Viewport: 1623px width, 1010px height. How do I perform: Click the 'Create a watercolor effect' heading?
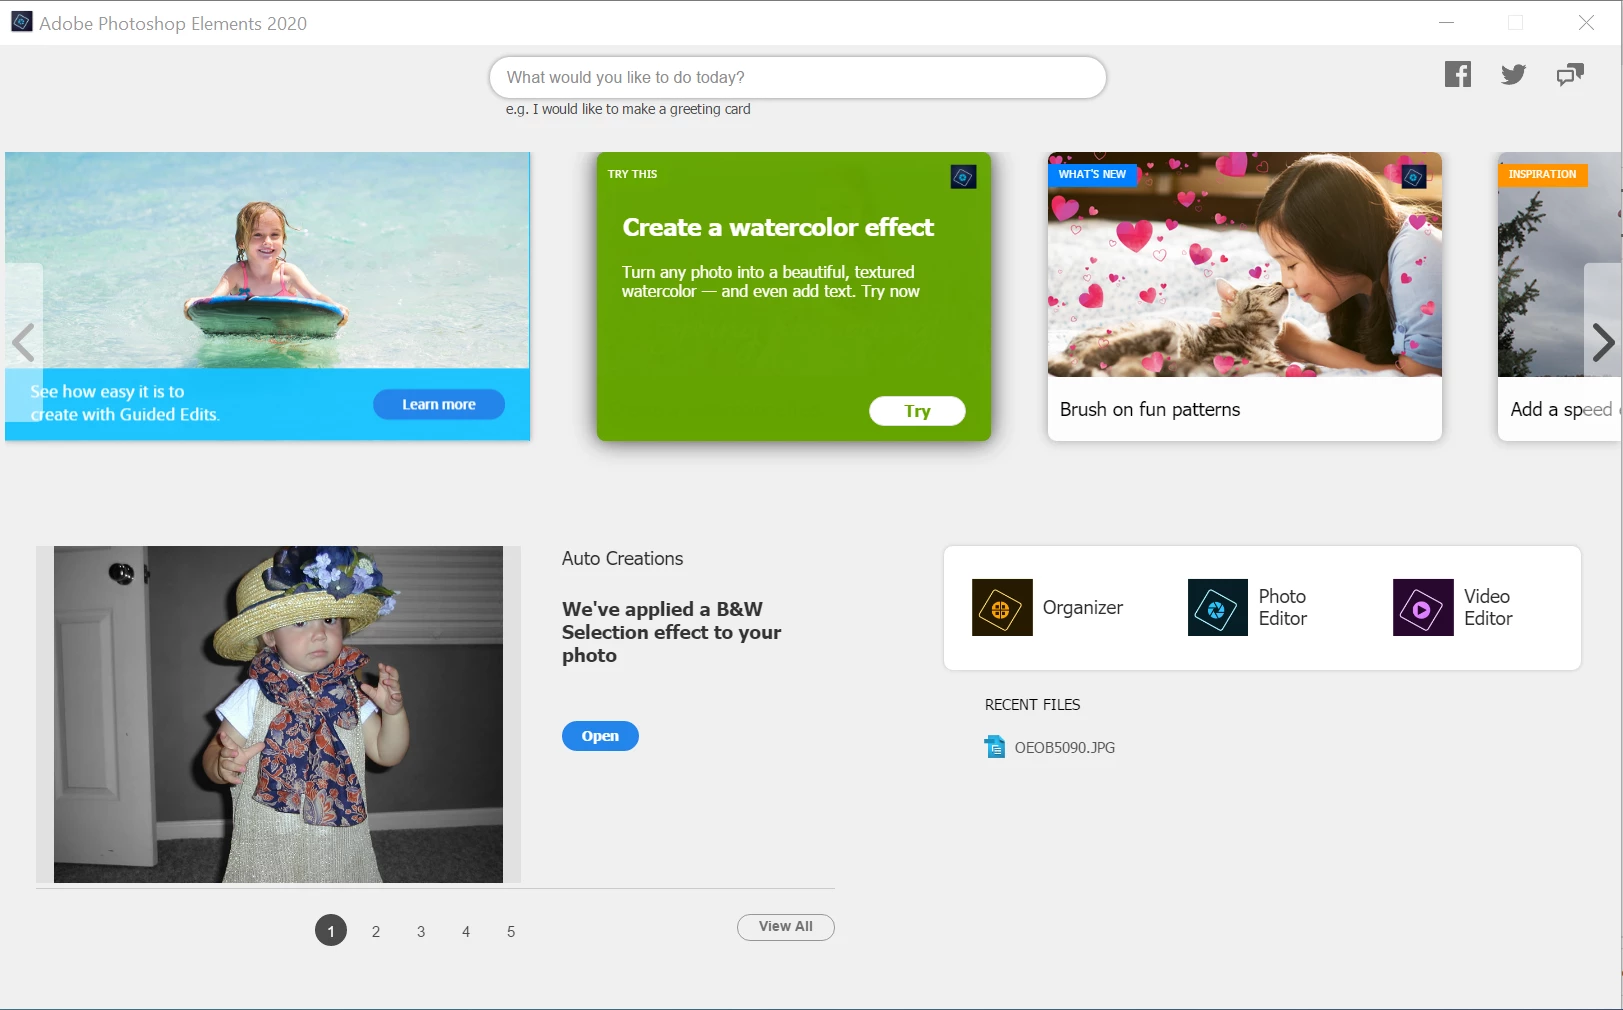tap(778, 227)
